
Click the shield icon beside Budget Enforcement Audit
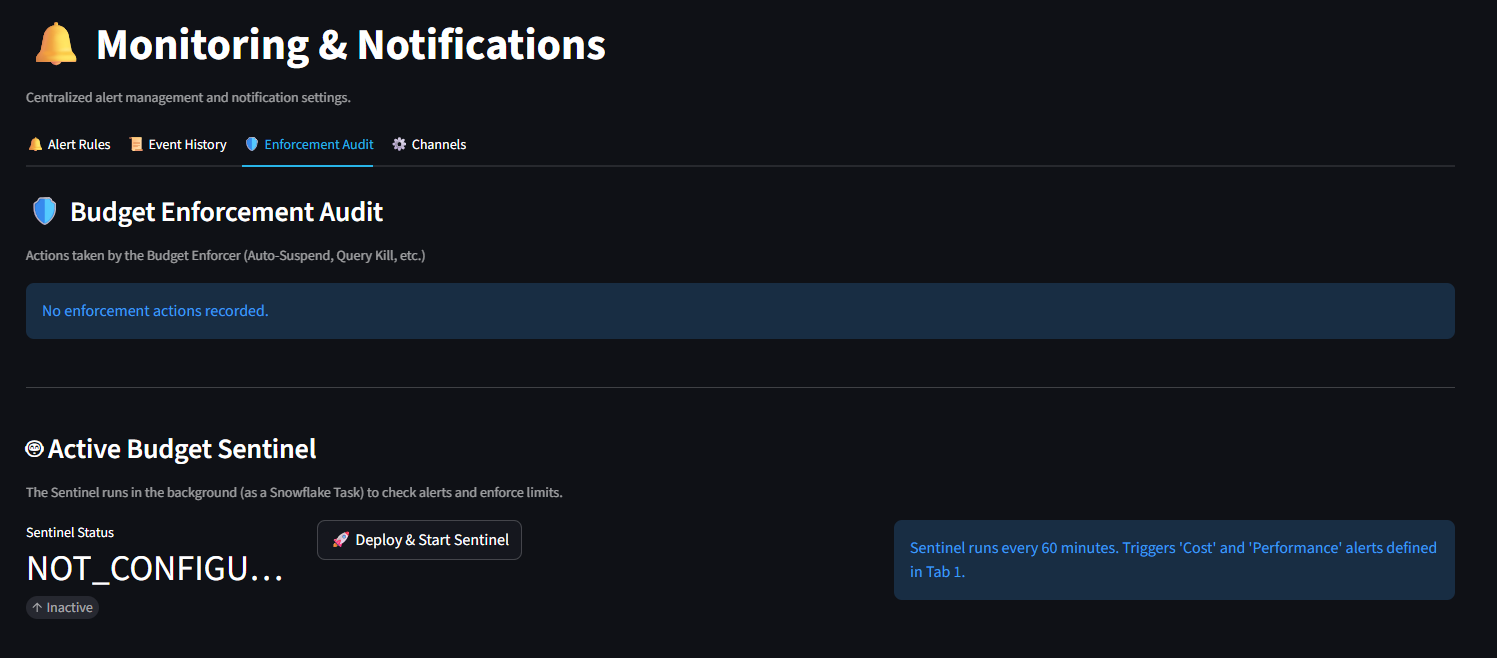point(45,211)
